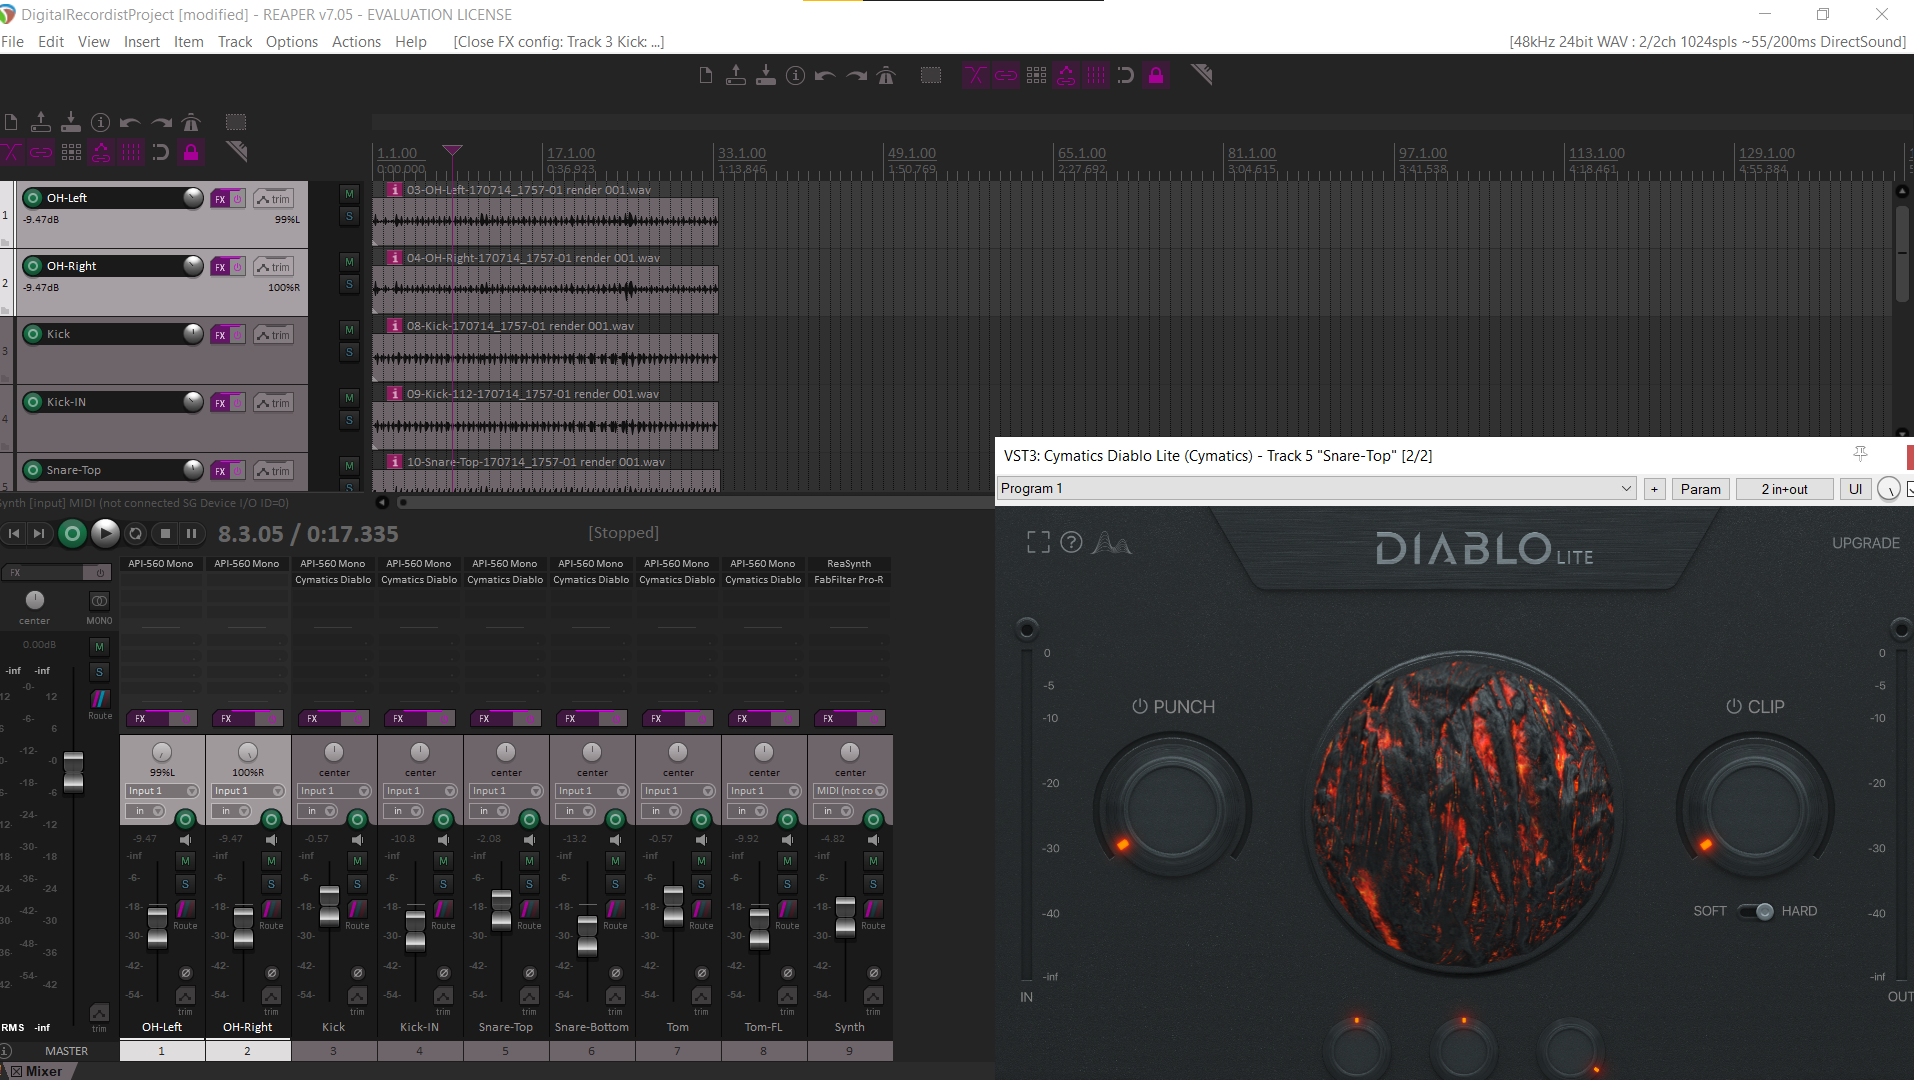Open Input 1 dropdown on Snare-Bottom mixer strip
1914x1080 pixels.
point(592,791)
